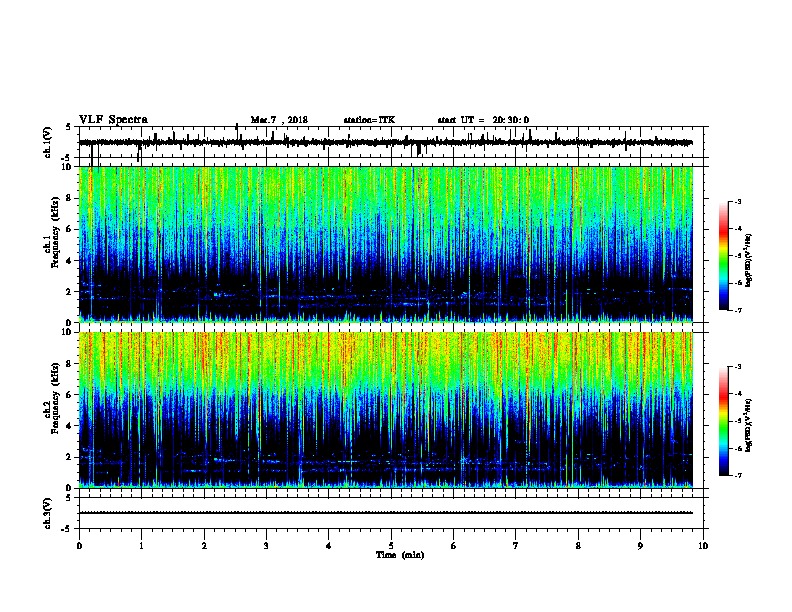Screen dimensions: 792x612
Task: Click the "6" kHz tick on ch.1 frequency axis
Action: 70,230
